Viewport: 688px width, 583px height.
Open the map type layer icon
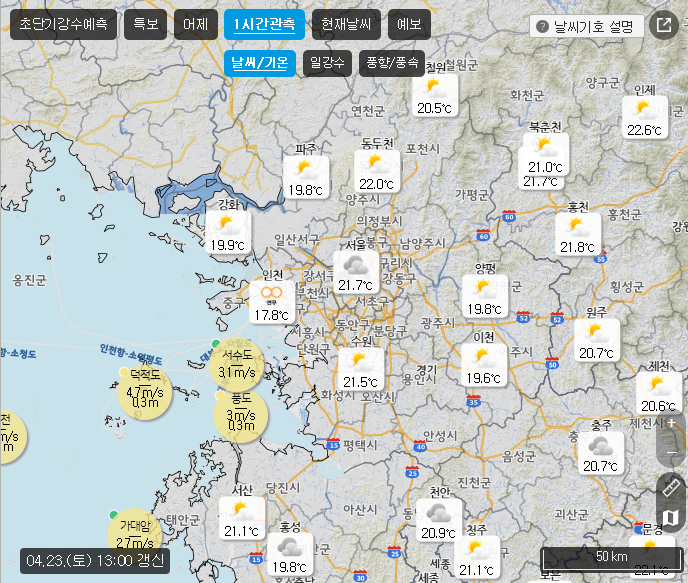(x=671, y=518)
